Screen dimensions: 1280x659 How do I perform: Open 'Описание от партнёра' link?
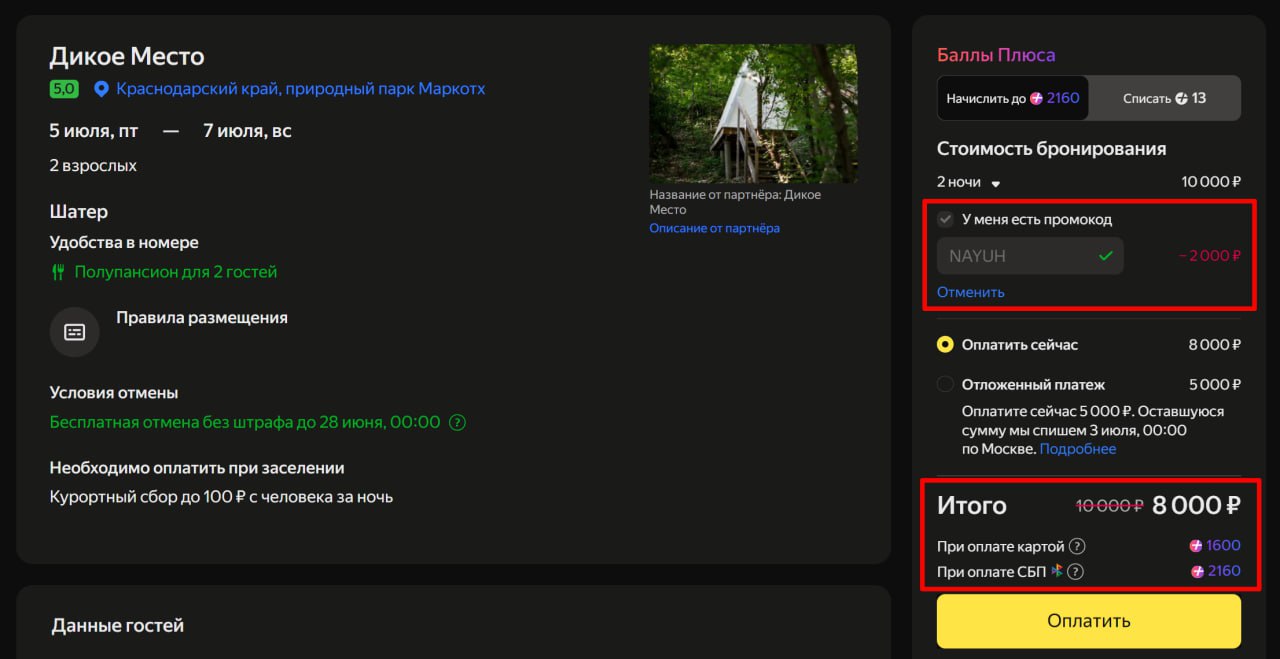pyautogui.click(x=714, y=228)
